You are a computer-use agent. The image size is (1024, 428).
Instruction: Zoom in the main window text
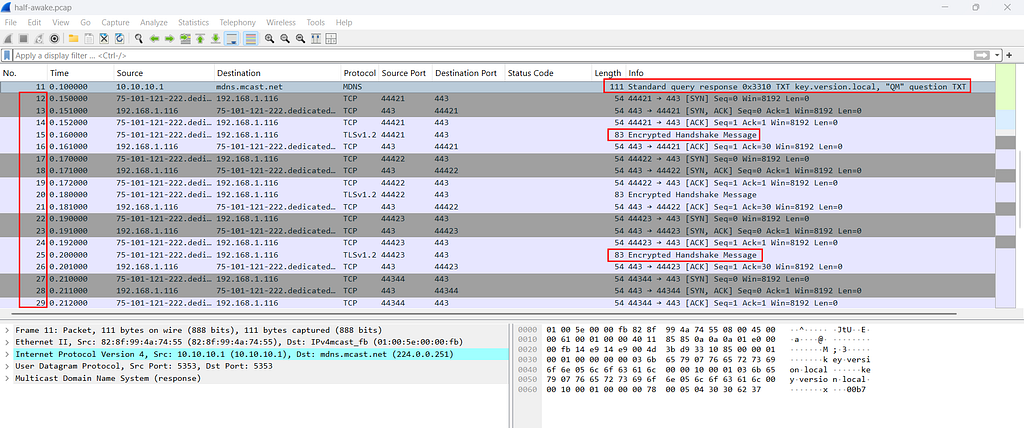tap(269, 39)
